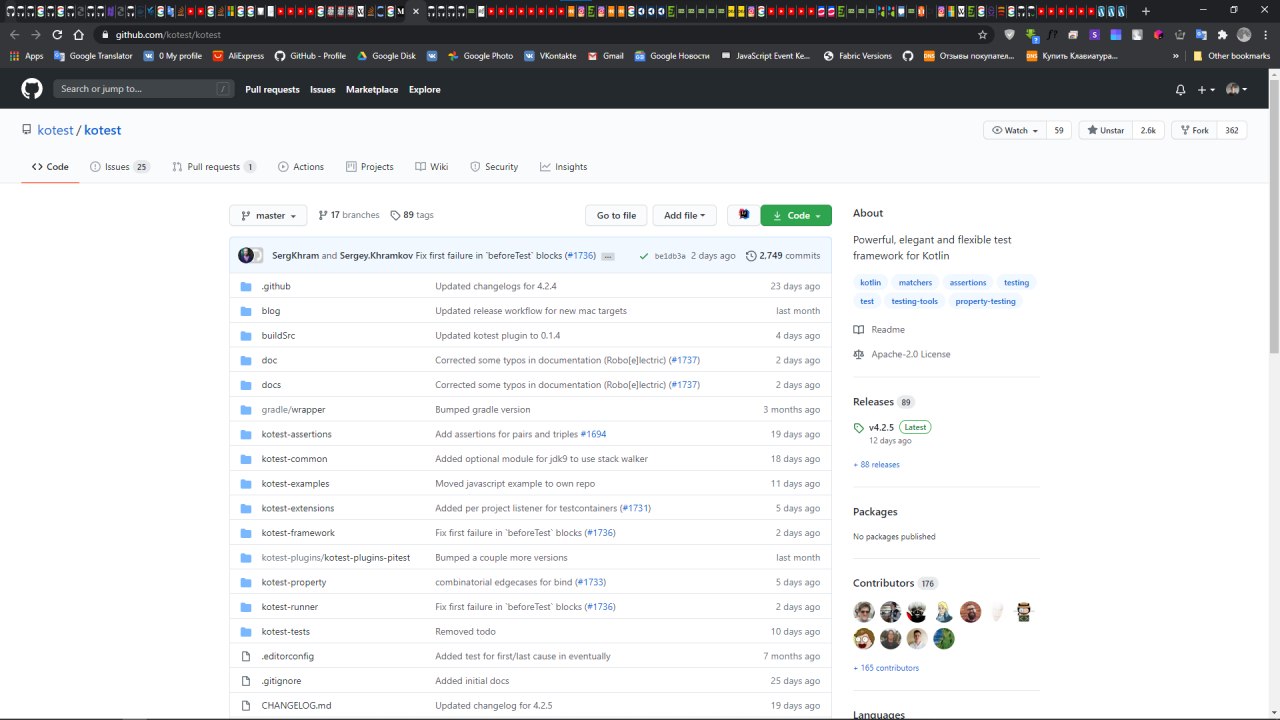
Task: Open the Gmail bookmark
Action: click(x=605, y=56)
